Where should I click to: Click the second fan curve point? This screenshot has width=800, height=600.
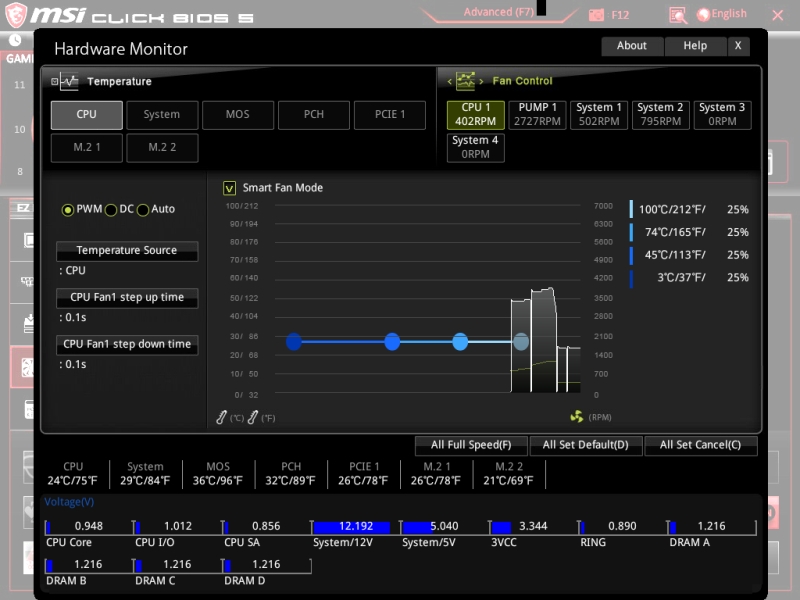[x=392, y=342]
